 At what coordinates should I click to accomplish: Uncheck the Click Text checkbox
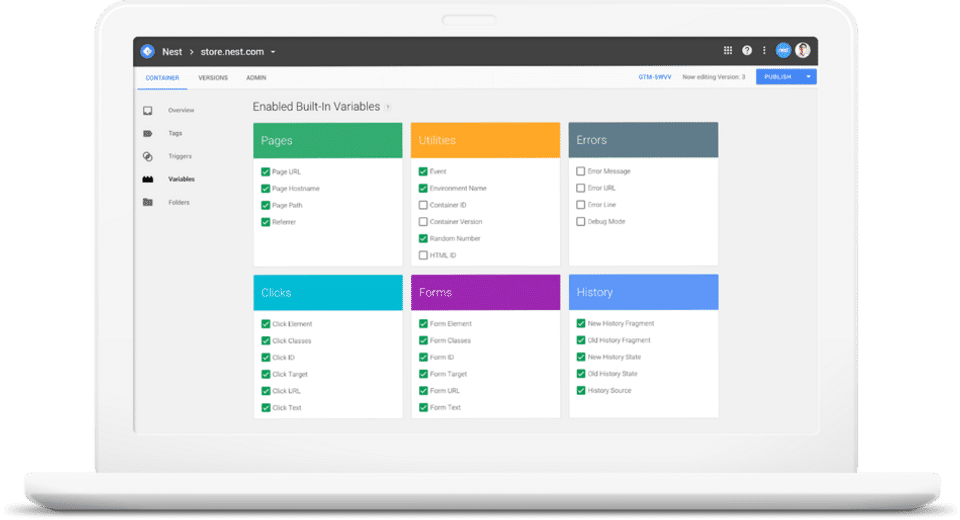tap(266, 407)
